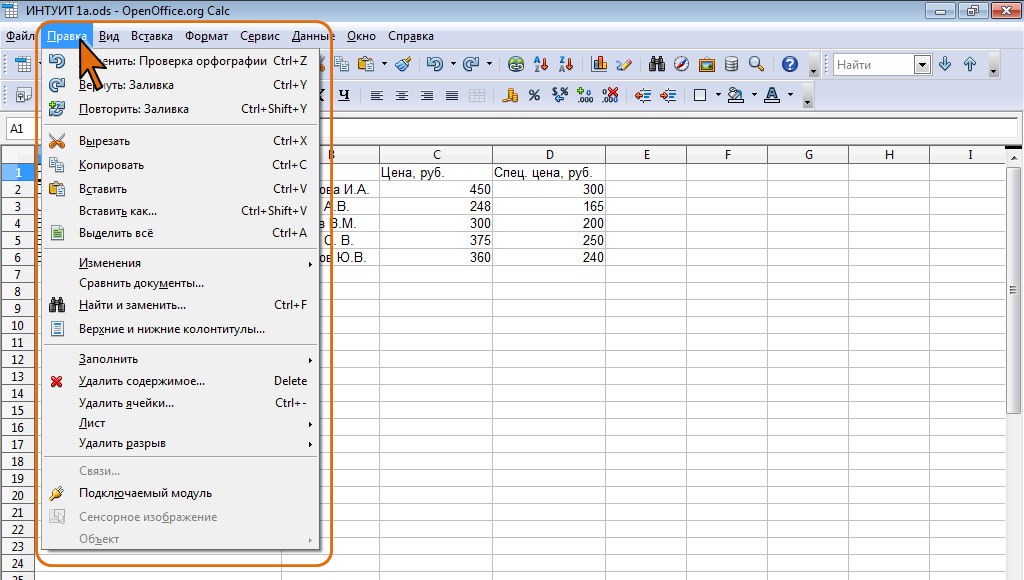Click the vertical scrollbar thumb
The image size is (1024, 580).
[1013, 290]
